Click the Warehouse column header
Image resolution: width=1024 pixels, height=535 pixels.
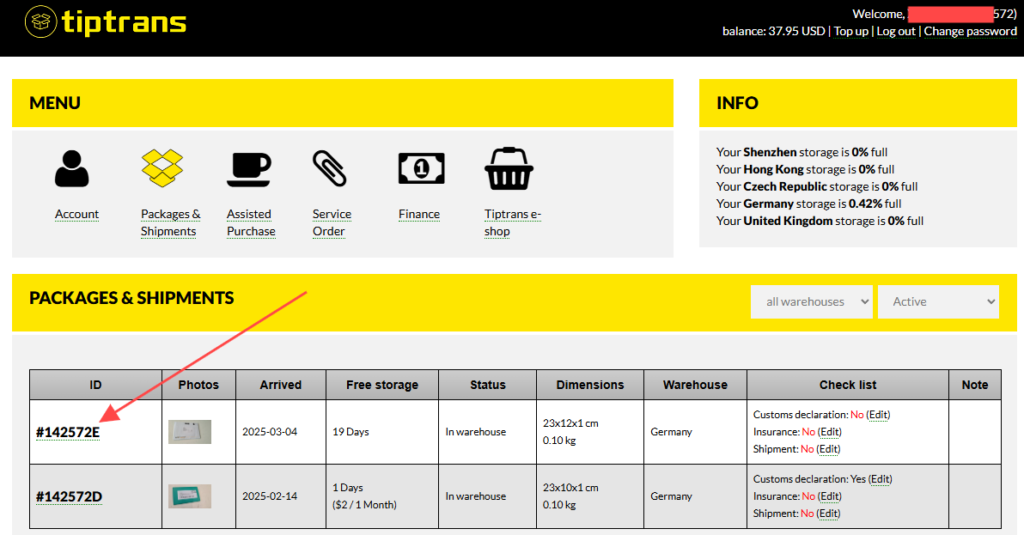point(696,385)
